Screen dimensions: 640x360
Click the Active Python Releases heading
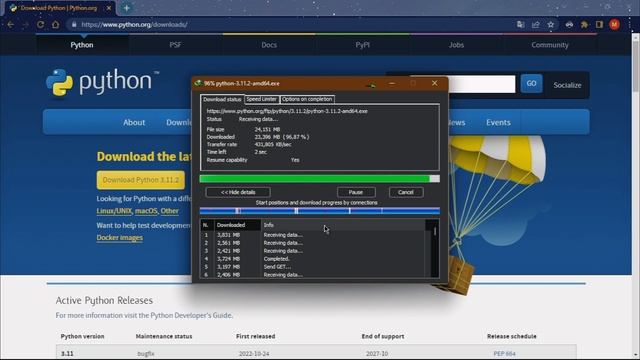point(104,300)
